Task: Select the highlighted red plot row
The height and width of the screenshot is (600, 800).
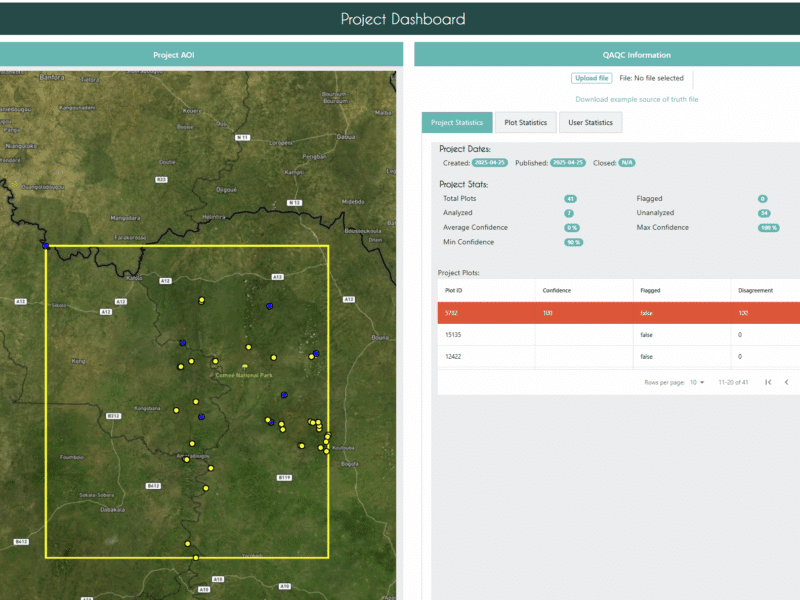Action: [618, 313]
